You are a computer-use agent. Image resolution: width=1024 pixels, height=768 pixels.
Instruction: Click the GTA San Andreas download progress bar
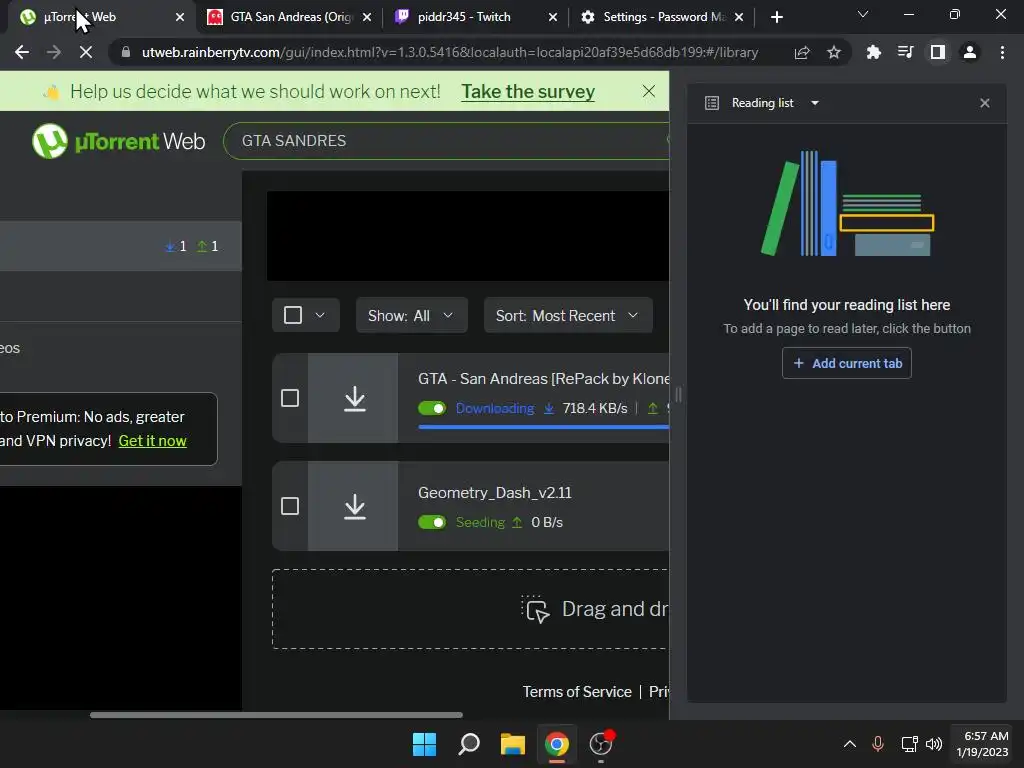click(x=543, y=427)
